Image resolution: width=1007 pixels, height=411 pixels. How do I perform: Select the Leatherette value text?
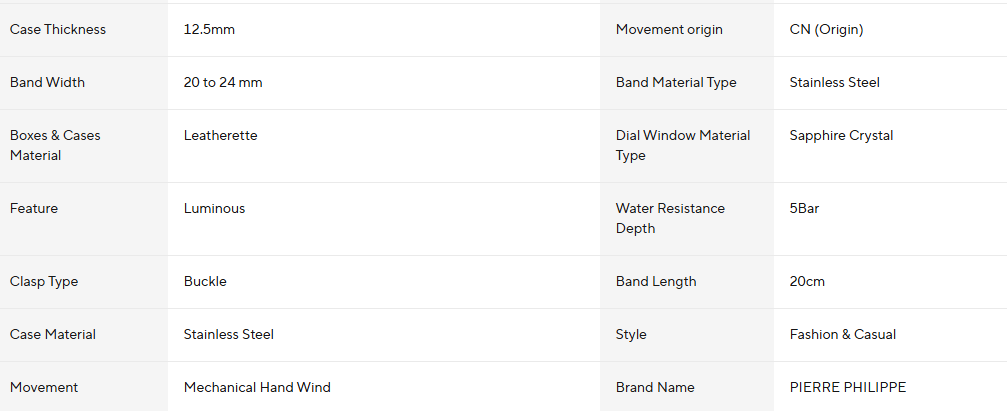pos(220,136)
